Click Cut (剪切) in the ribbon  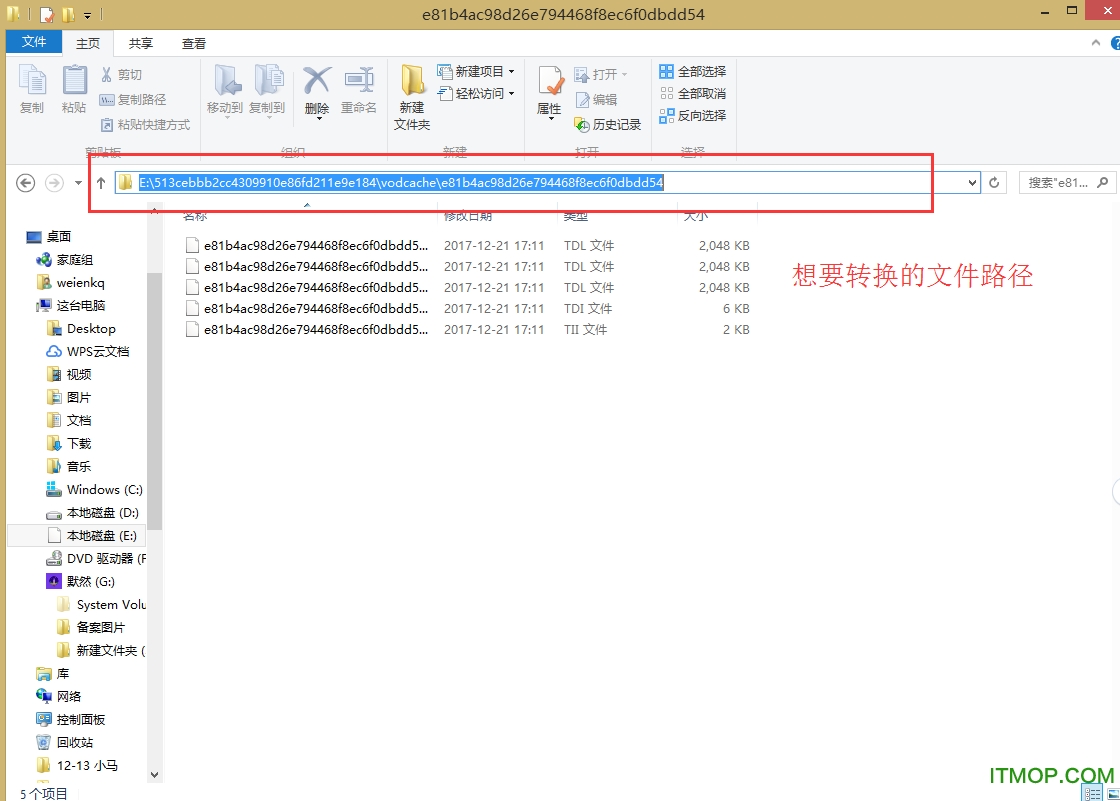tap(121, 74)
